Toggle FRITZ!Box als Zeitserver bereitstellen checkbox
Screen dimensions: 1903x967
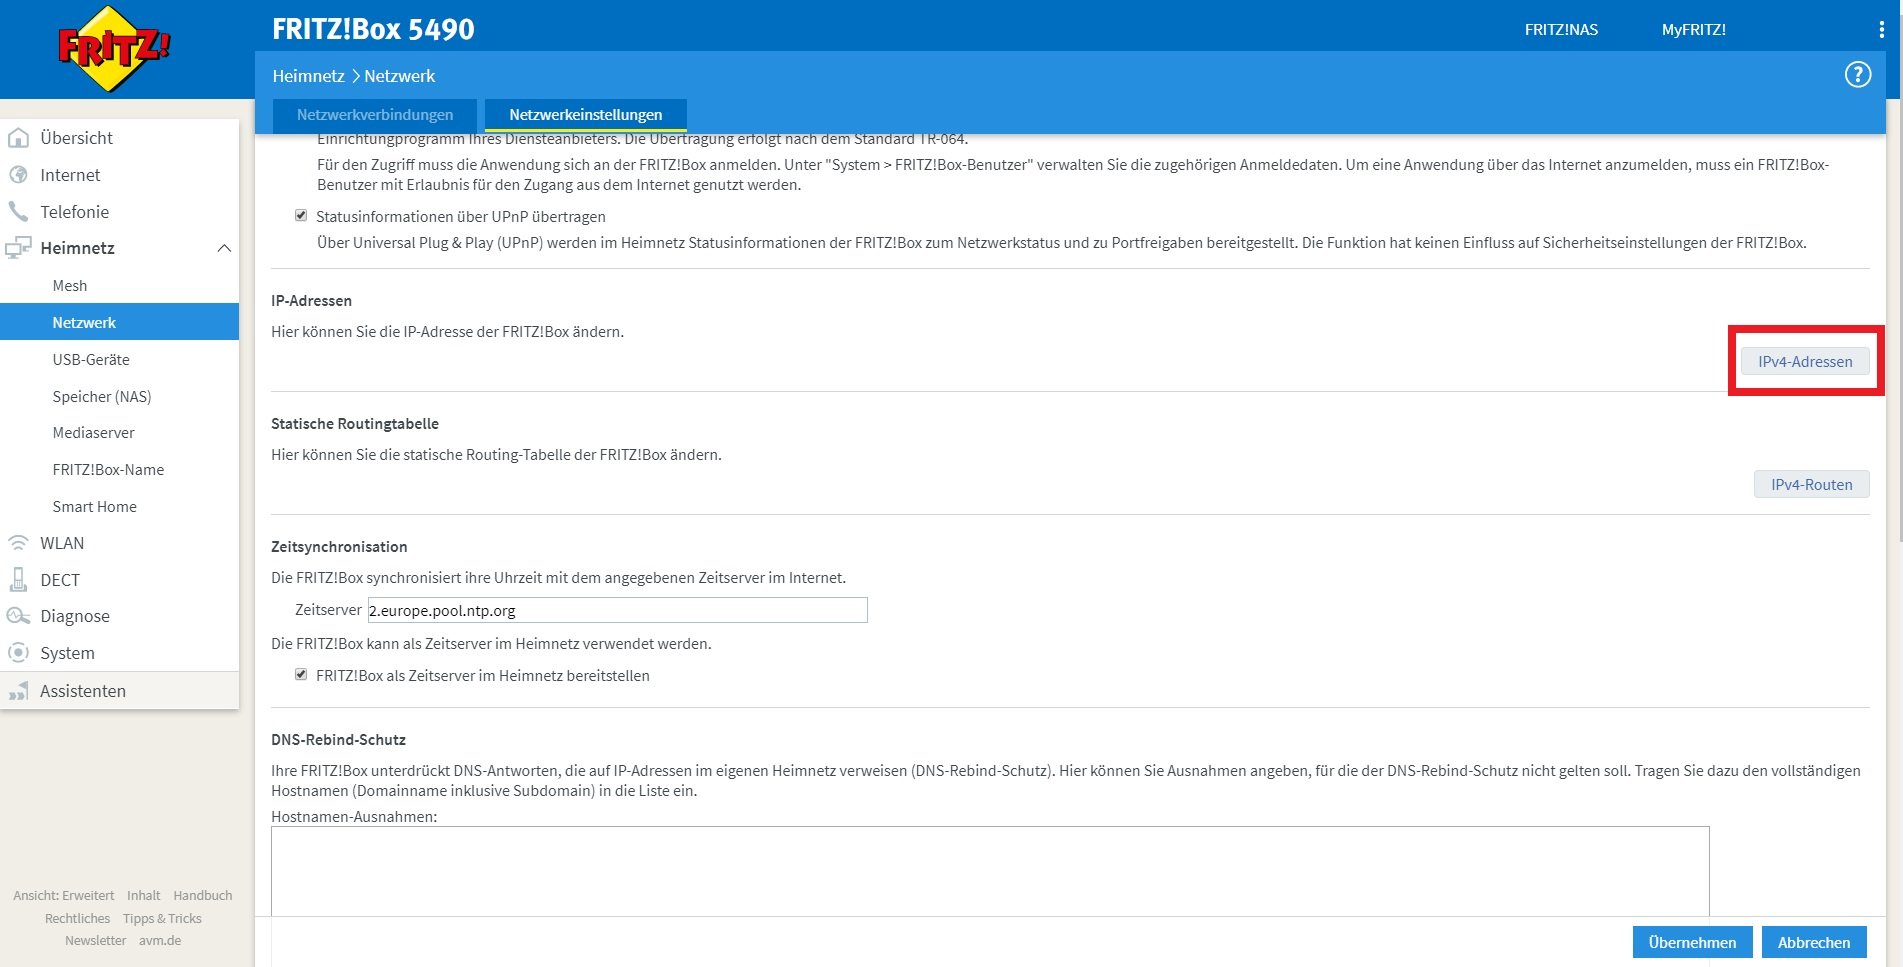301,675
